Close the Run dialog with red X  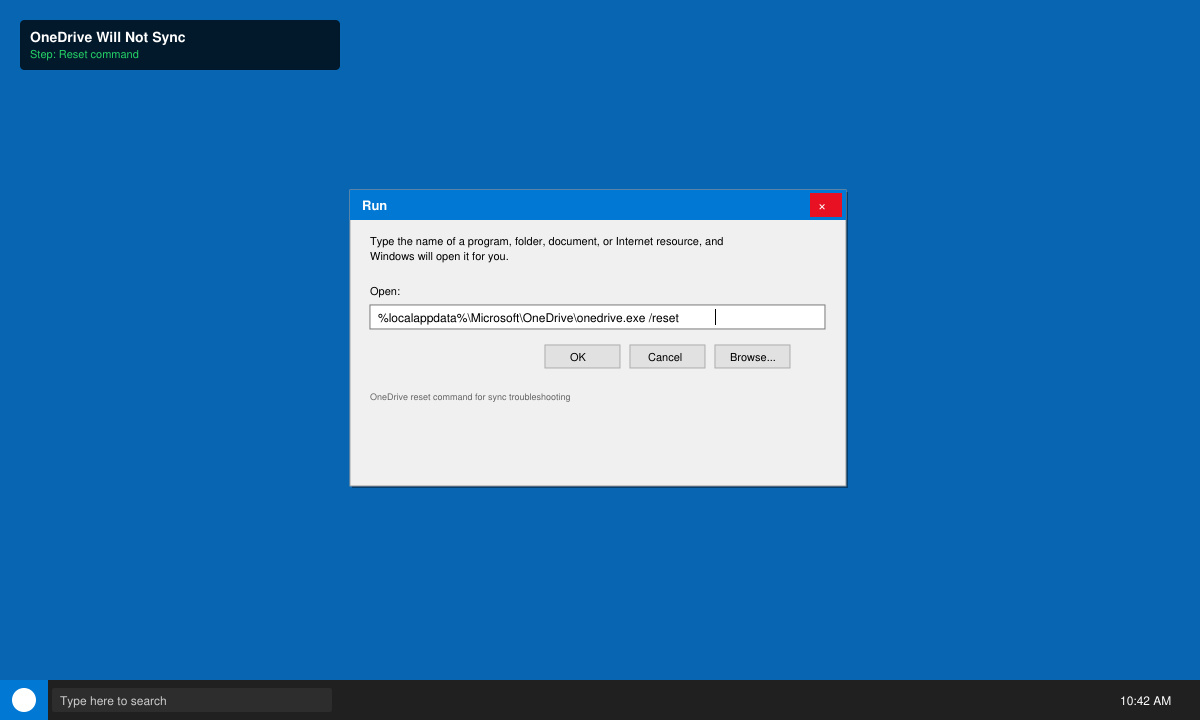pyautogui.click(x=825, y=206)
